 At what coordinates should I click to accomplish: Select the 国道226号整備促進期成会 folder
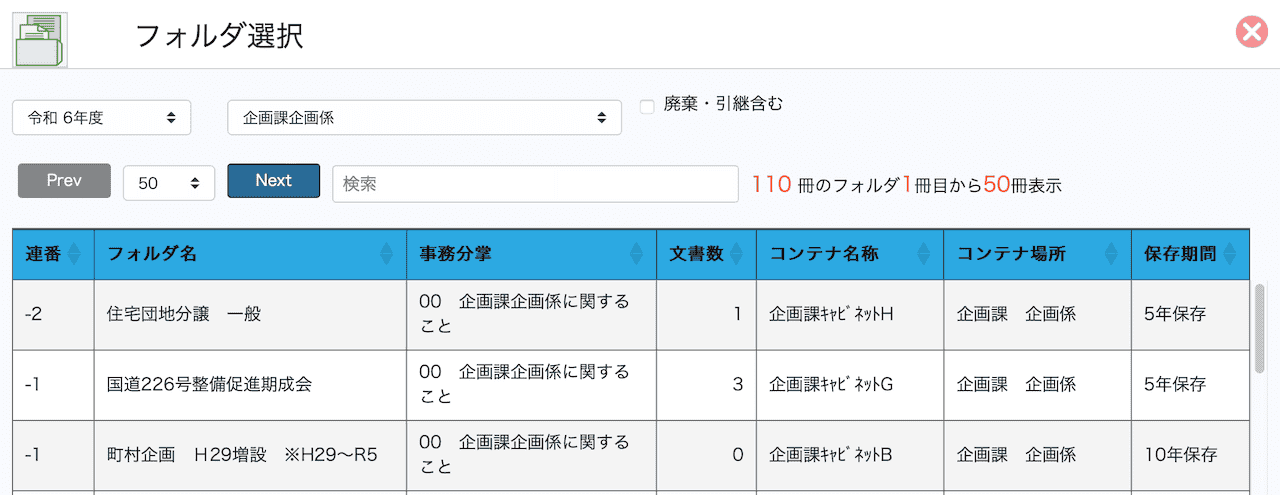(209, 384)
